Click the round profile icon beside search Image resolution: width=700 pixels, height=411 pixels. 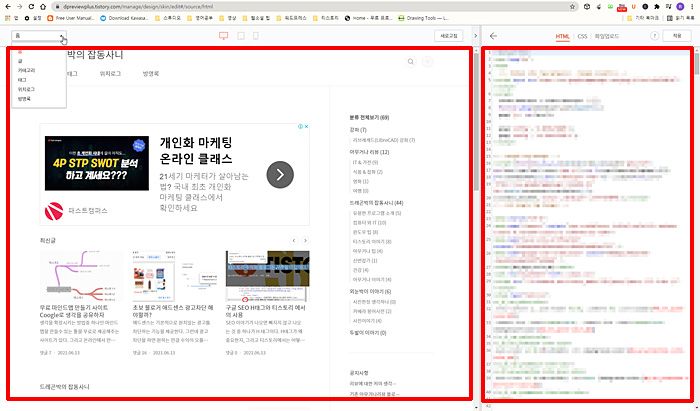click(x=428, y=62)
